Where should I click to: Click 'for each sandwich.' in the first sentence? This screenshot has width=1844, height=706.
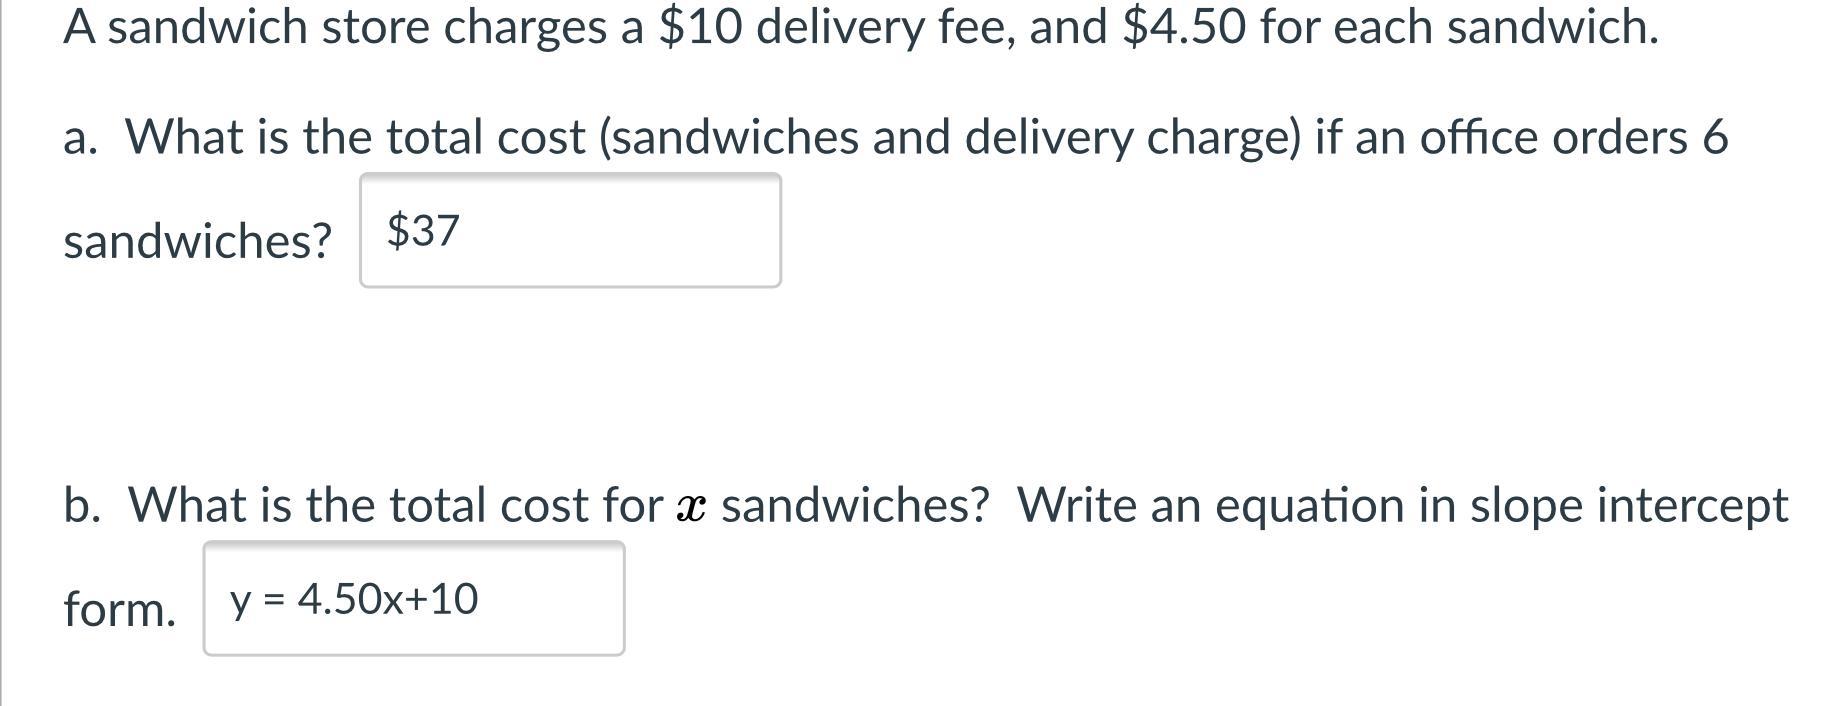click(1459, 27)
